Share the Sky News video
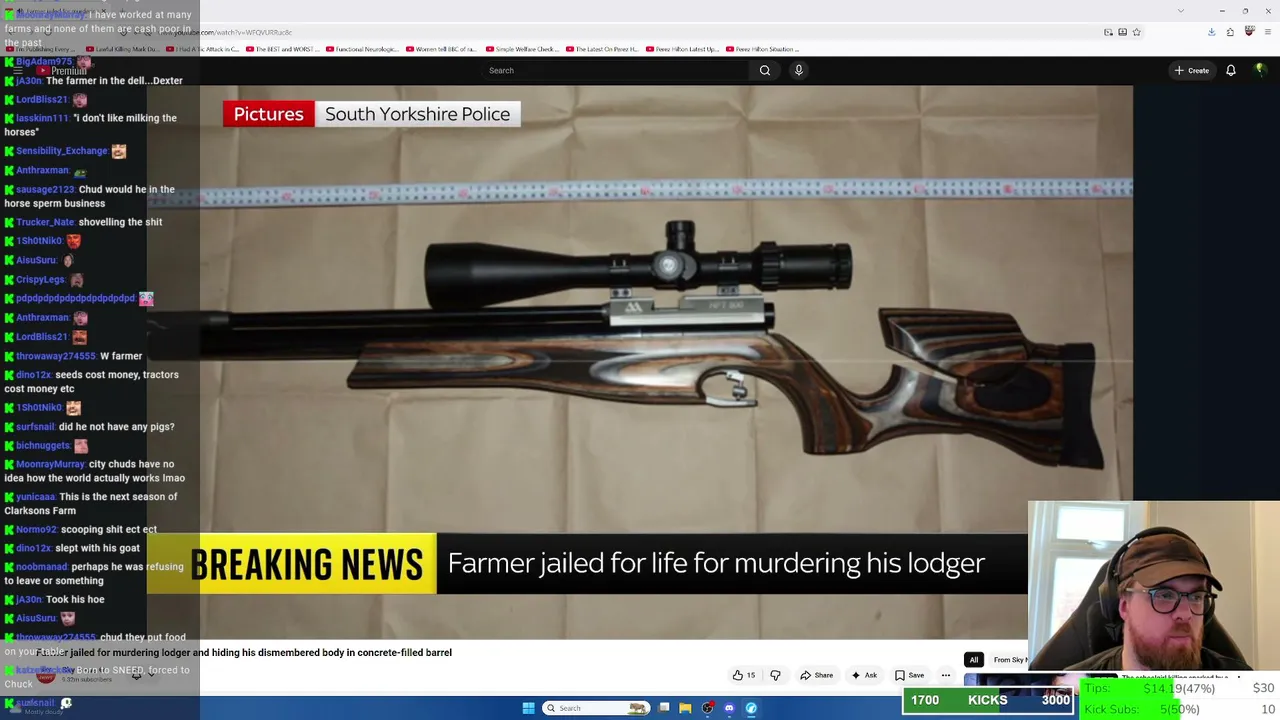This screenshot has height=720, width=1280. click(x=817, y=675)
